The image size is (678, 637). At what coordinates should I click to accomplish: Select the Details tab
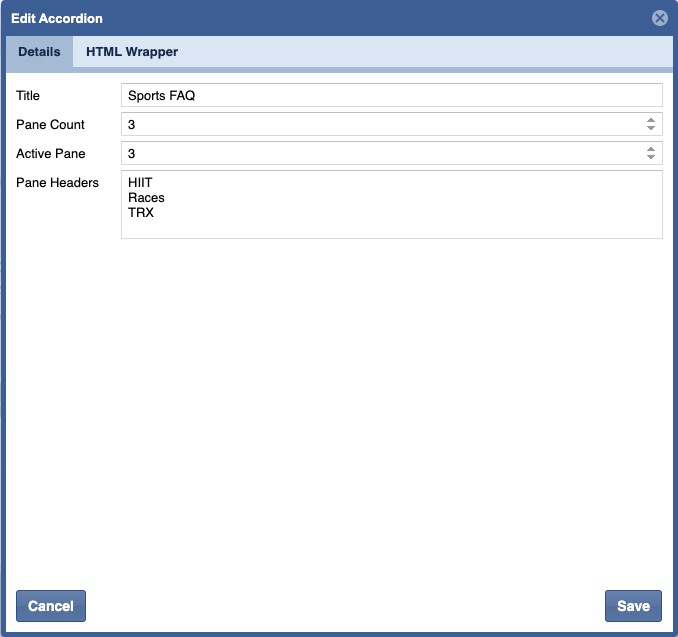39,52
